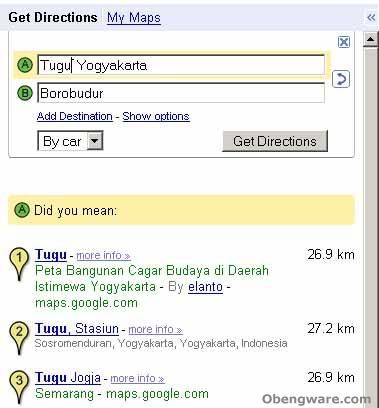The width and height of the screenshot is (379, 408).
Task: Click the scrollbar up arrow
Action: click(x=370, y=40)
